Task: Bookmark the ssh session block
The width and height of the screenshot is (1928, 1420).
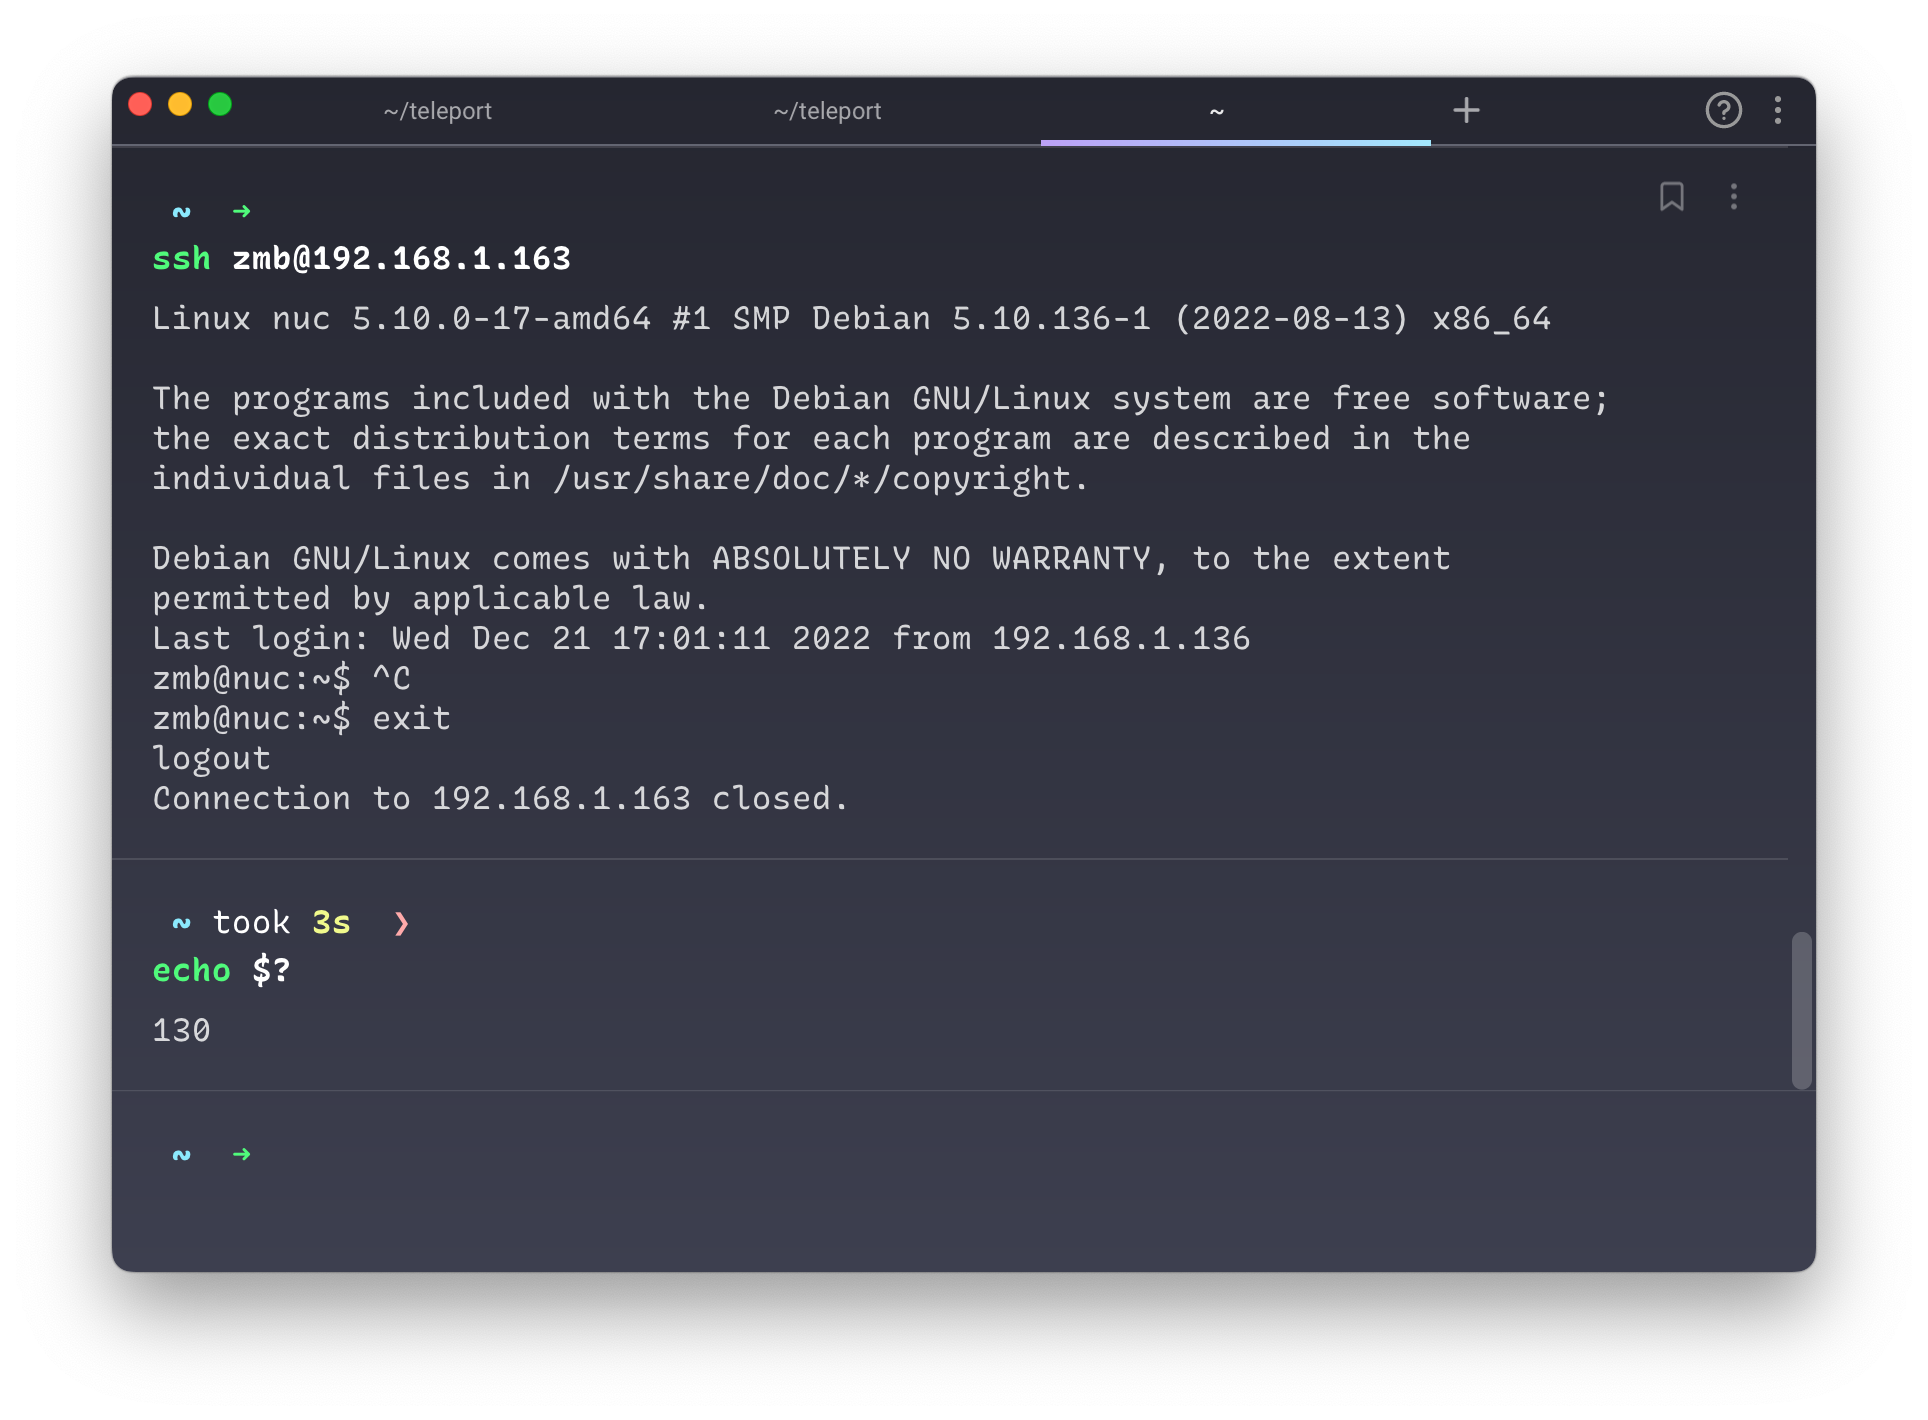Action: (x=1674, y=197)
